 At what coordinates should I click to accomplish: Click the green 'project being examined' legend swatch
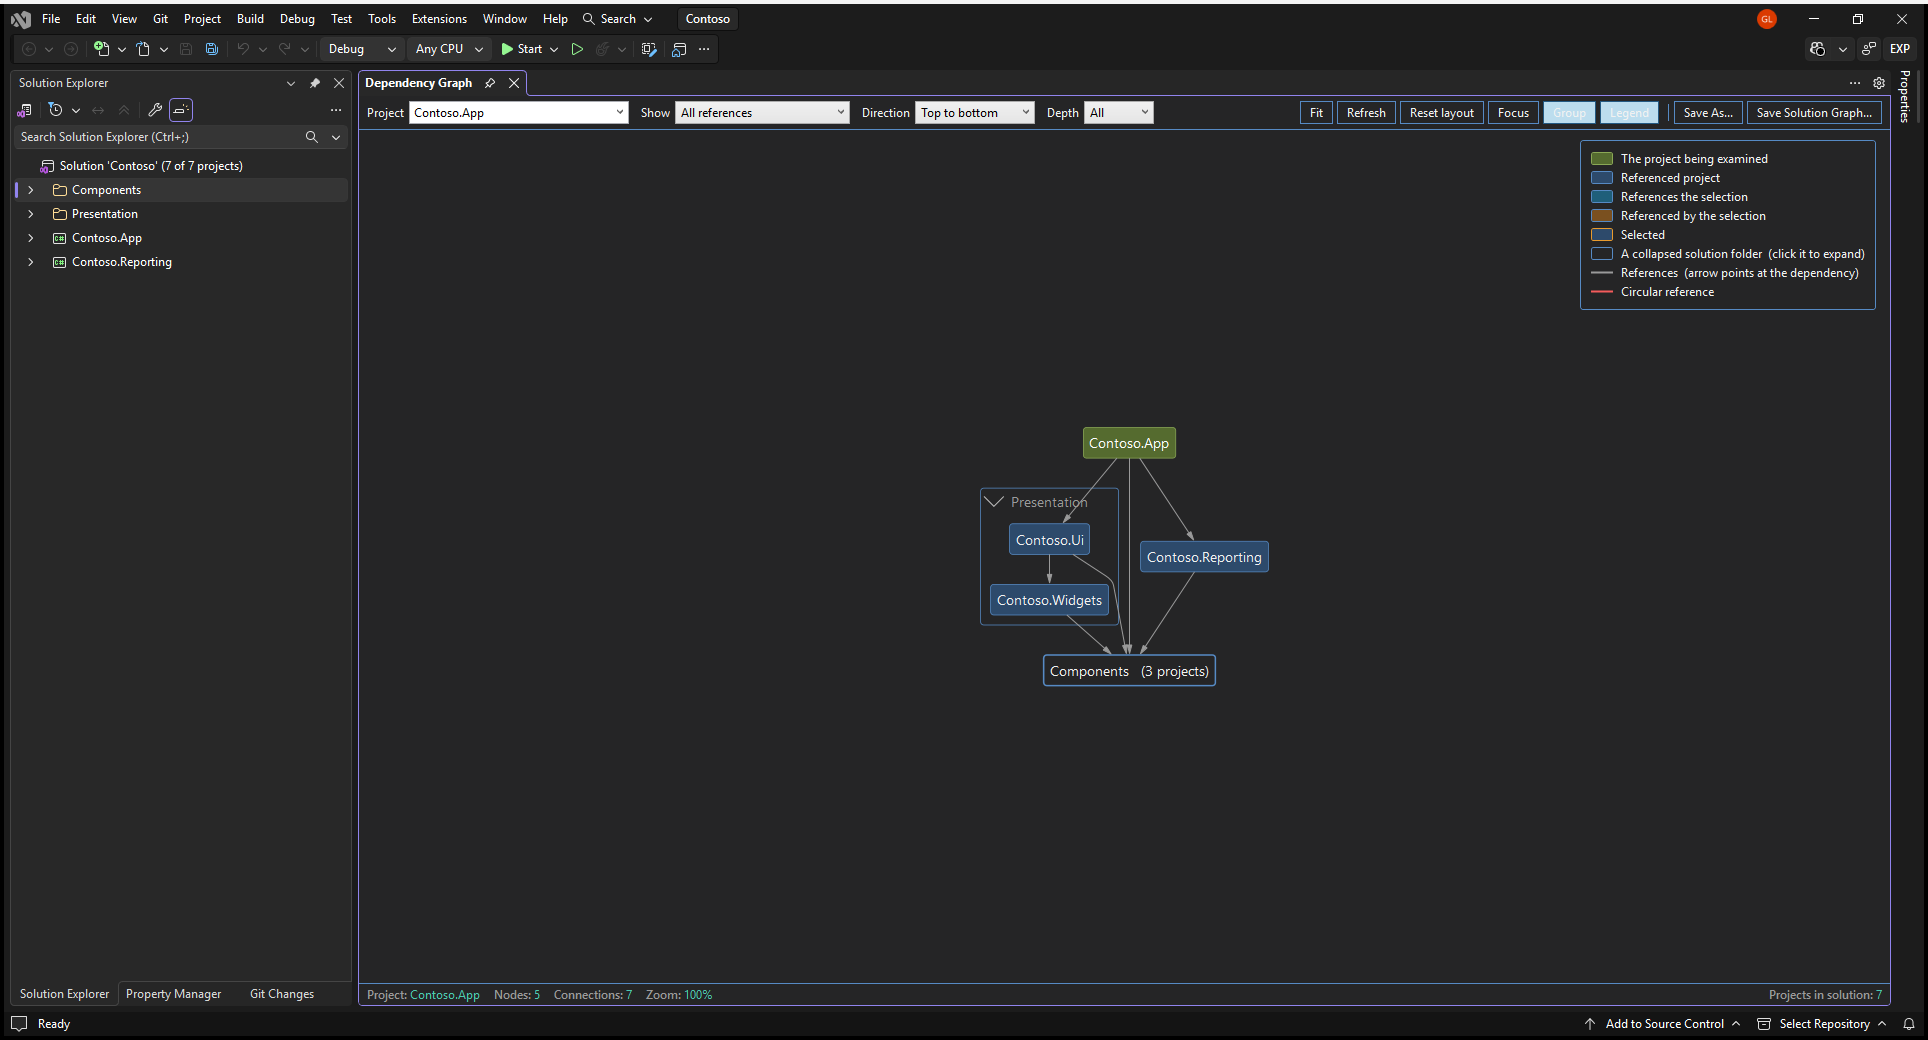click(1602, 159)
